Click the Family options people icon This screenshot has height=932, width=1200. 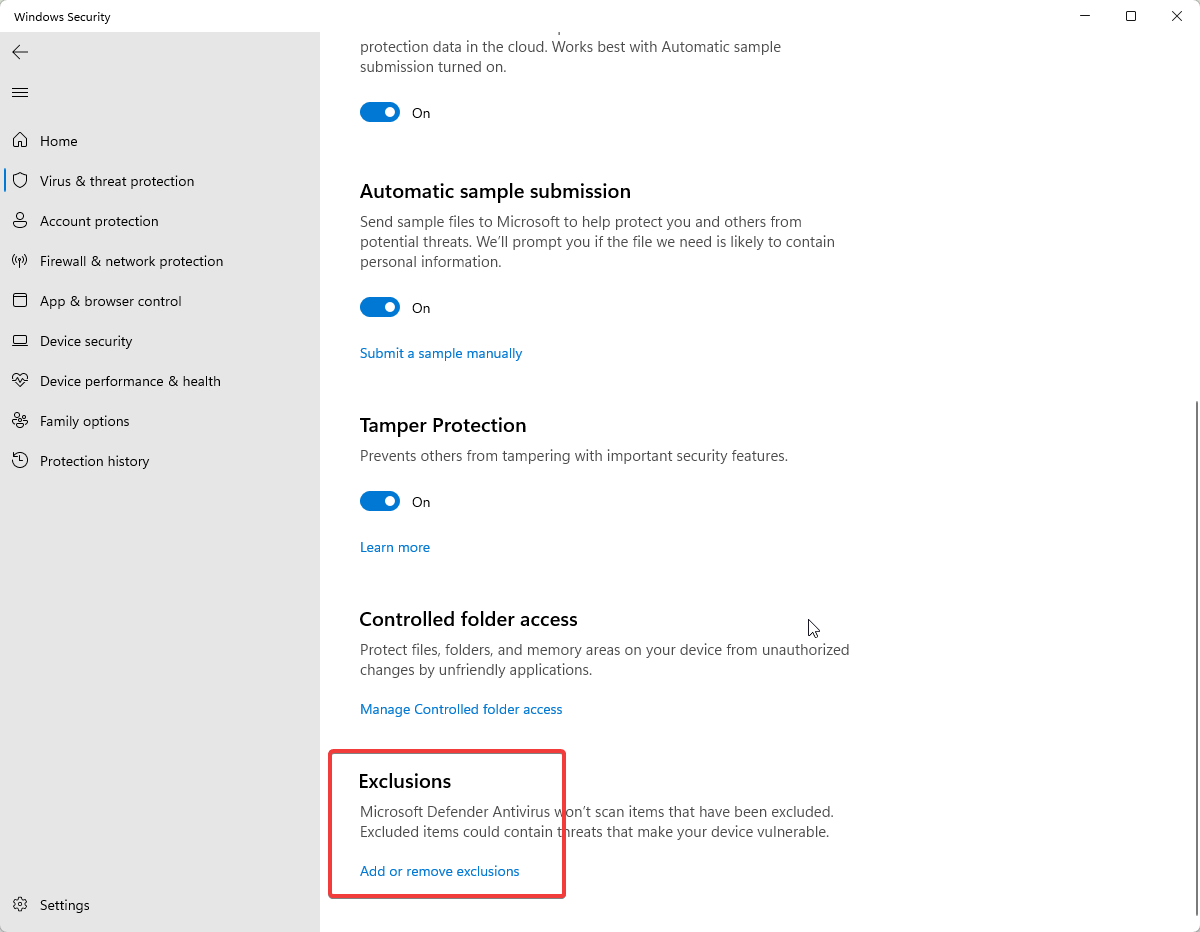[20, 421]
